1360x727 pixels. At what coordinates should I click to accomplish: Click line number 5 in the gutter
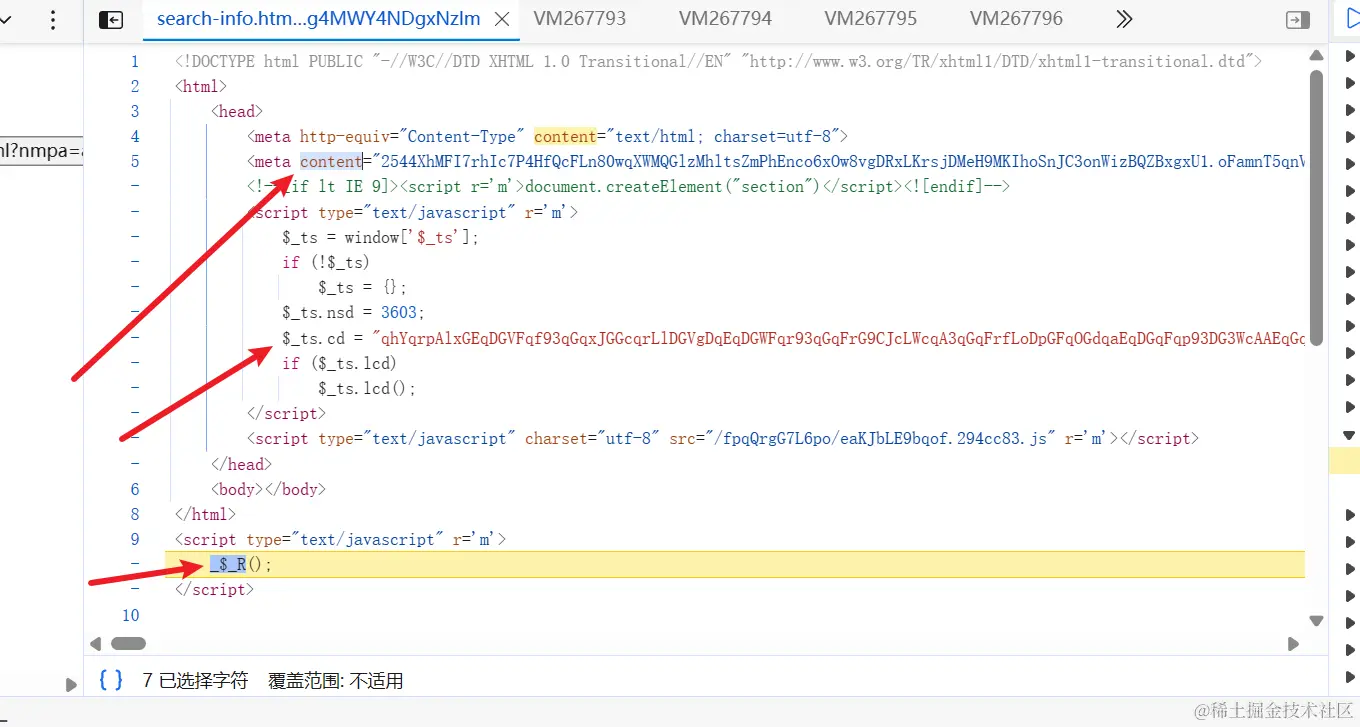point(135,162)
